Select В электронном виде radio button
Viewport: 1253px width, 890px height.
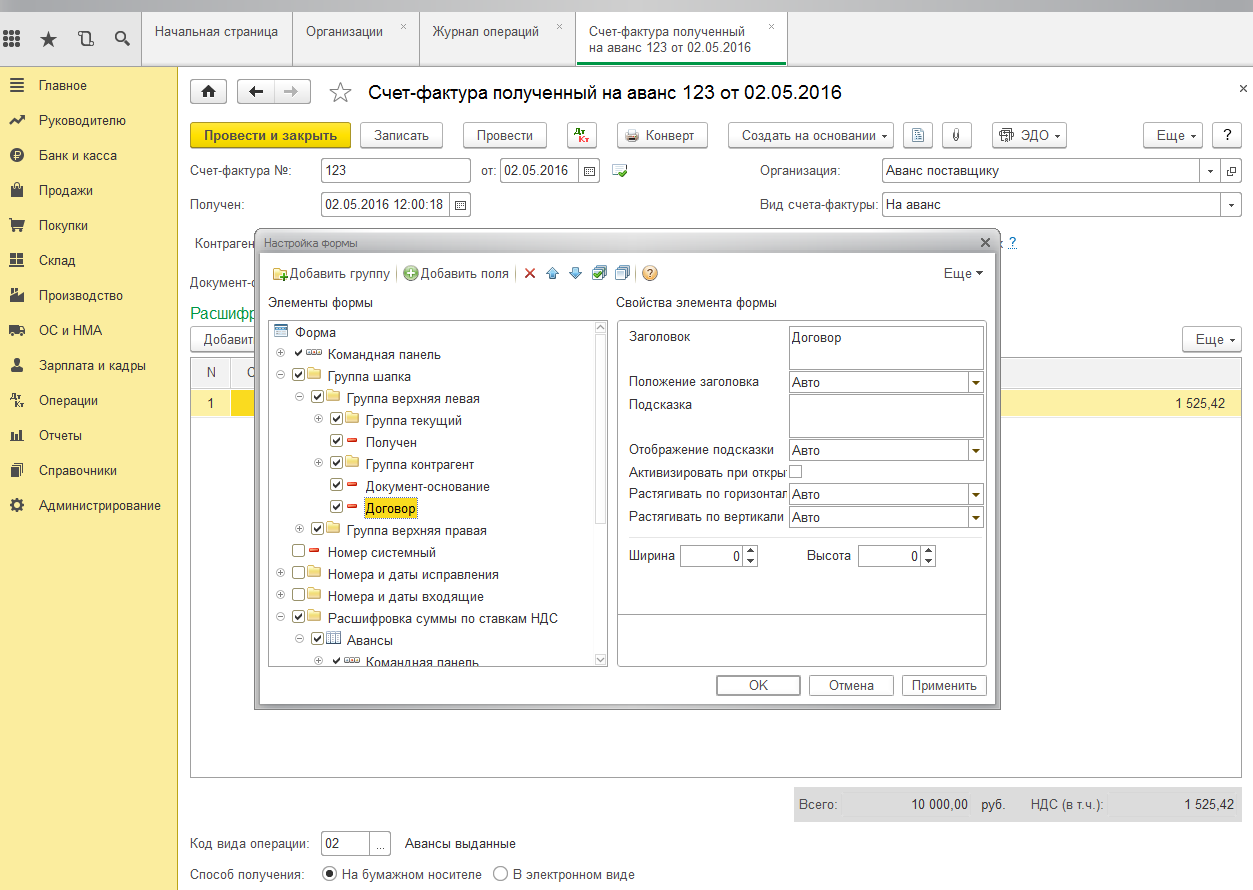pos(501,874)
